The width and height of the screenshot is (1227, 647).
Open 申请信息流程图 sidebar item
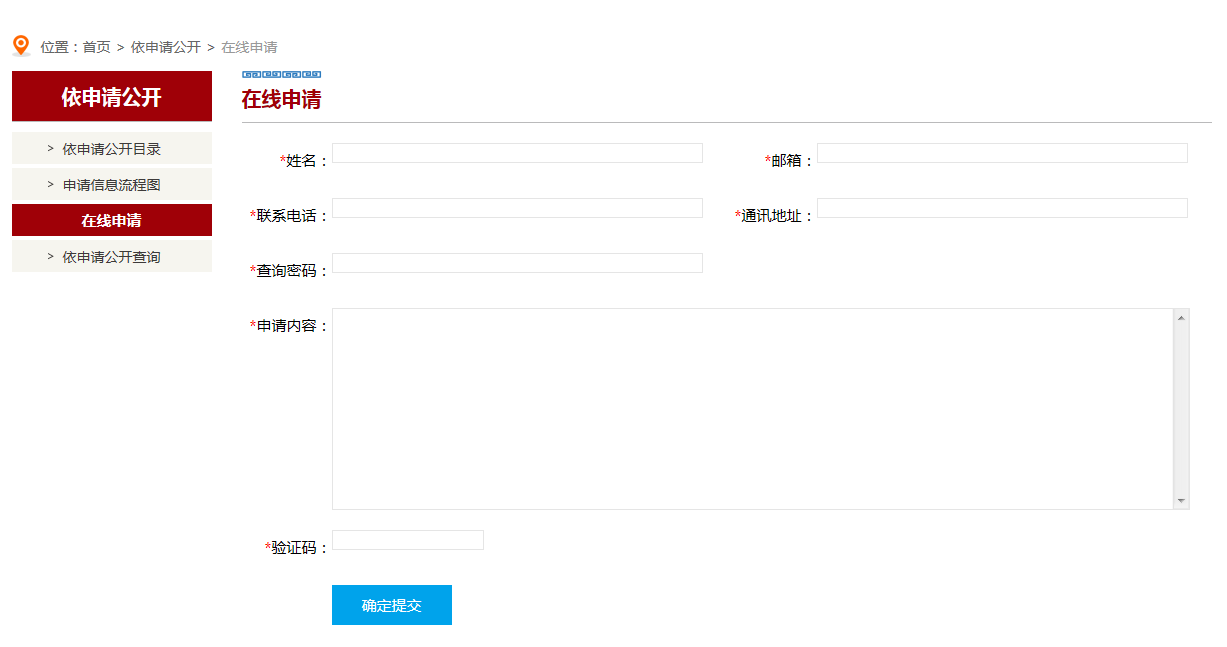tap(112, 184)
